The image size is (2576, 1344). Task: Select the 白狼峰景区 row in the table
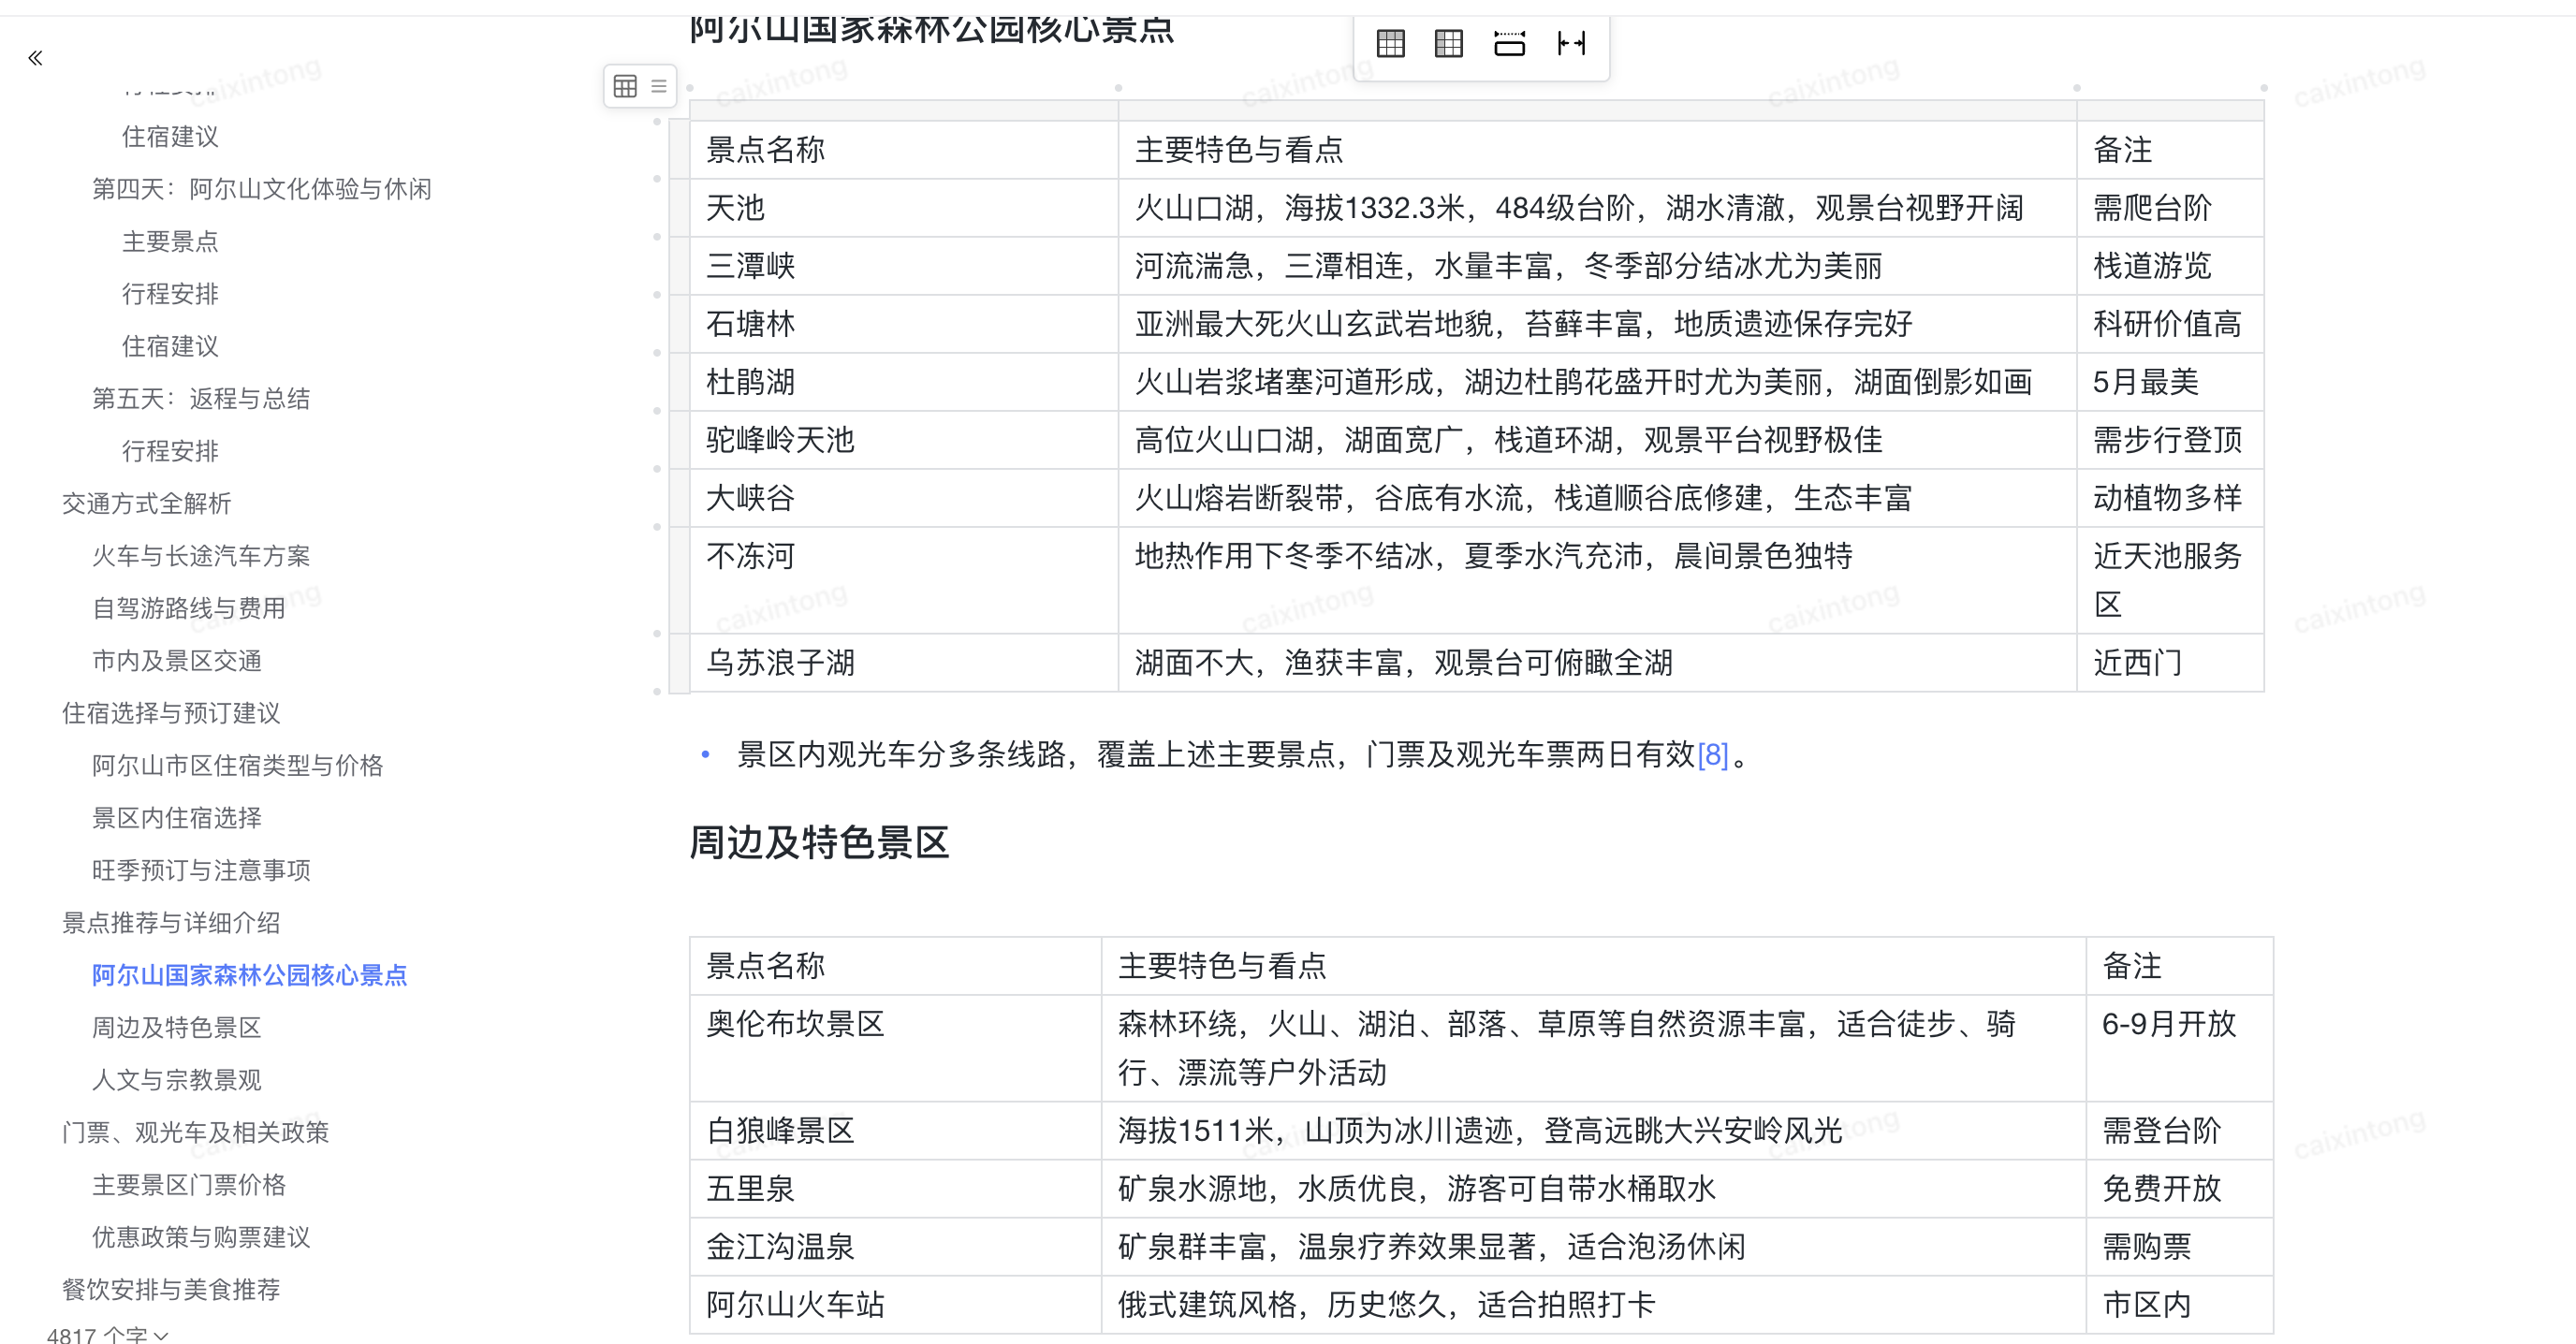[779, 1131]
